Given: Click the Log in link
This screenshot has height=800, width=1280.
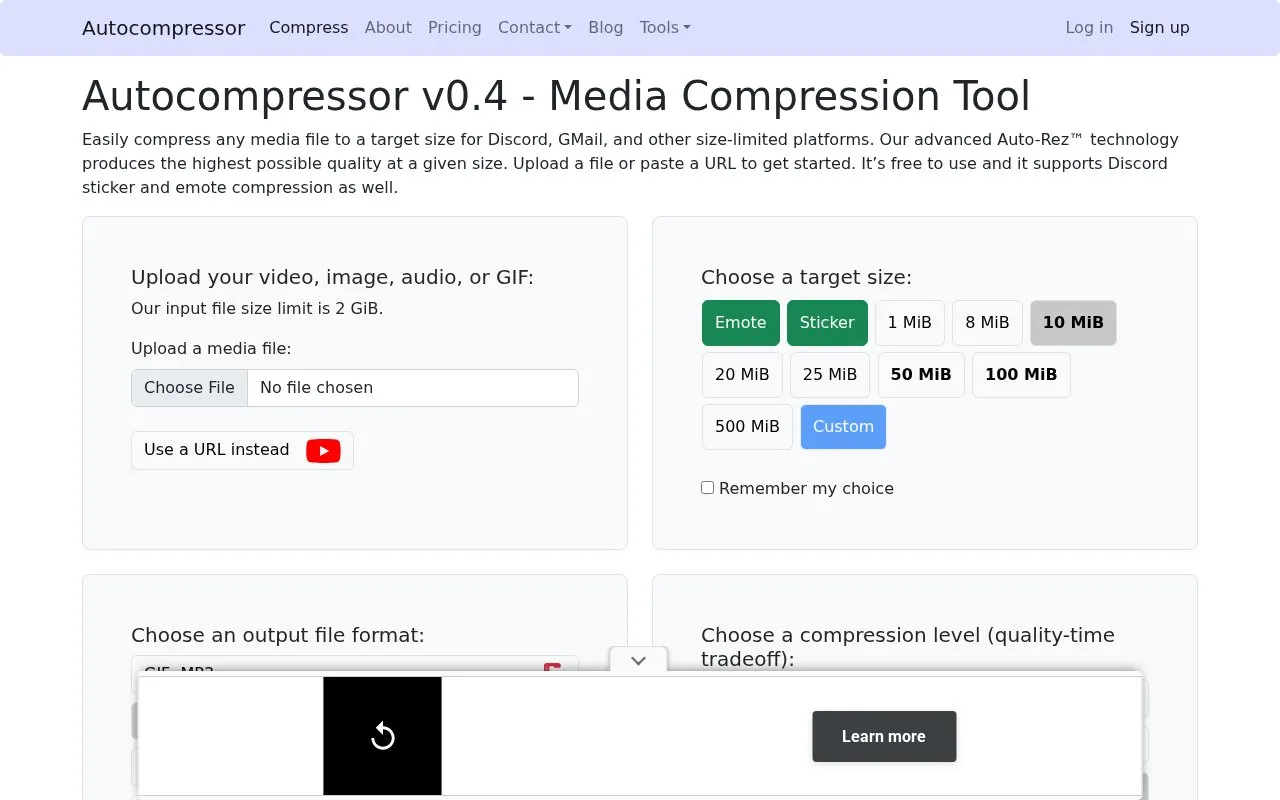Looking at the screenshot, I should pos(1089,28).
